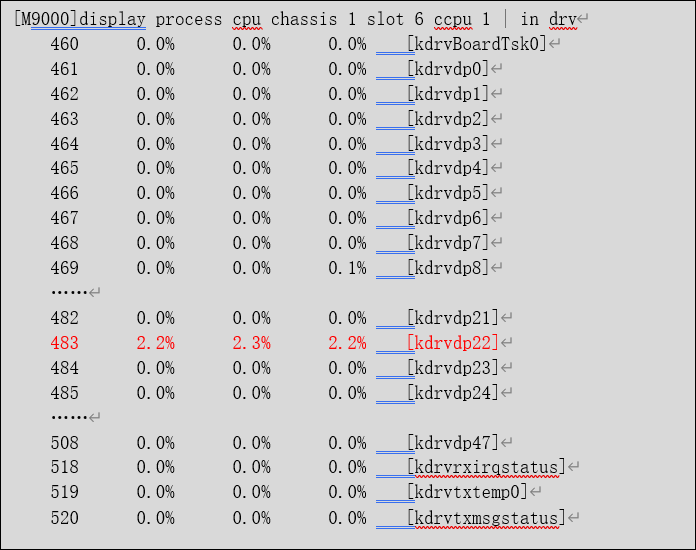Click "drv" at the end of the command
Viewport: 696px width, 550px height.
point(563,20)
